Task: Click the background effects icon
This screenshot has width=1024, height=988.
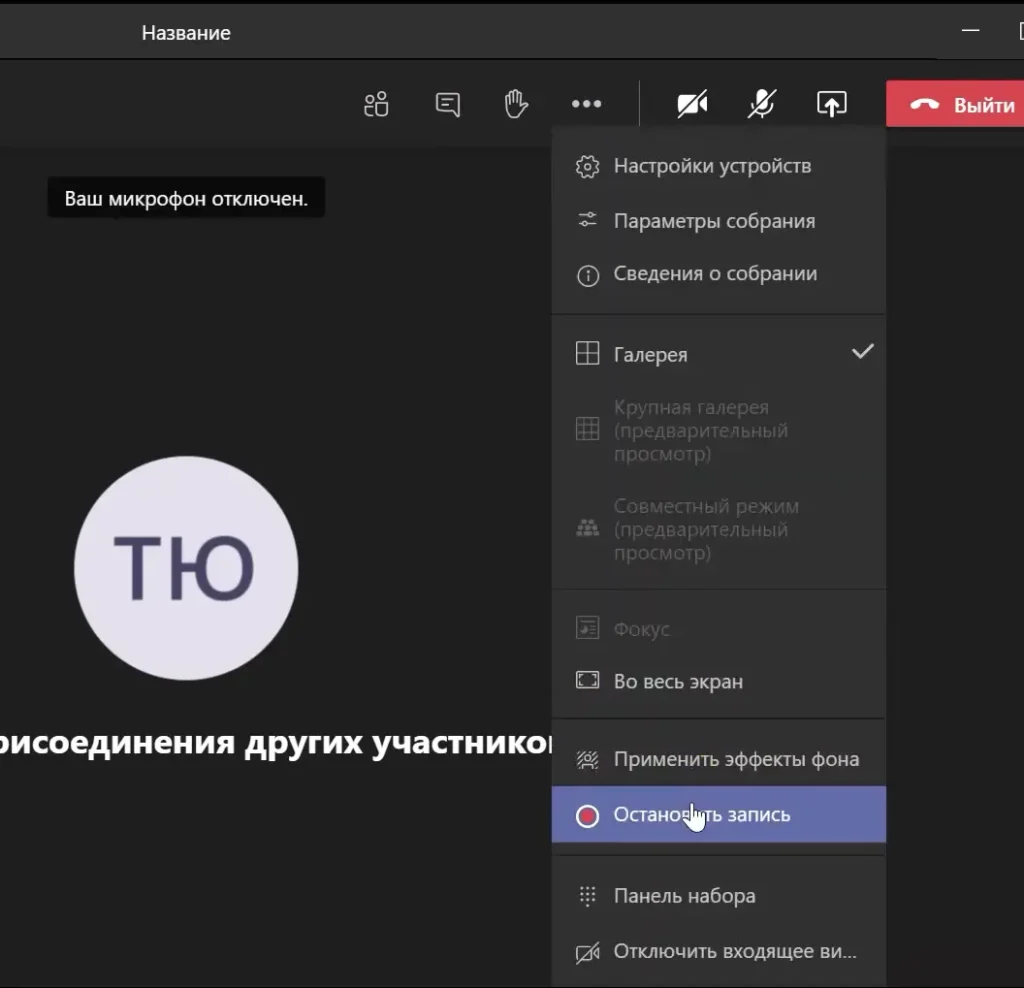Action: [x=587, y=759]
